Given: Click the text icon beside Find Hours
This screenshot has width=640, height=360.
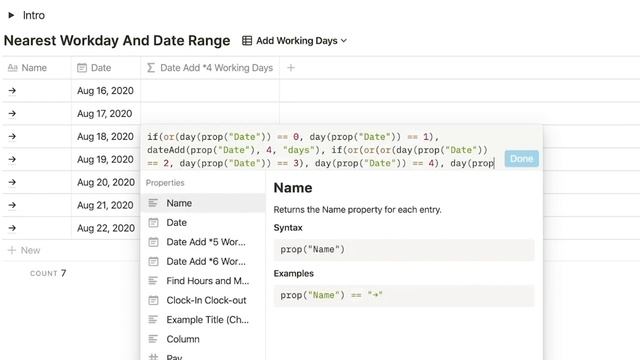Looking at the screenshot, I should pyautogui.click(x=153, y=281).
